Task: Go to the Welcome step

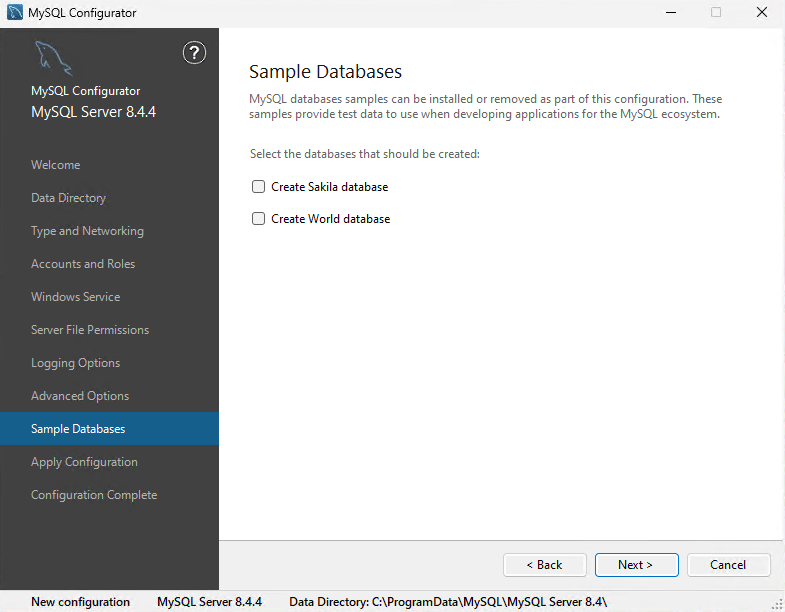Action: [x=56, y=165]
